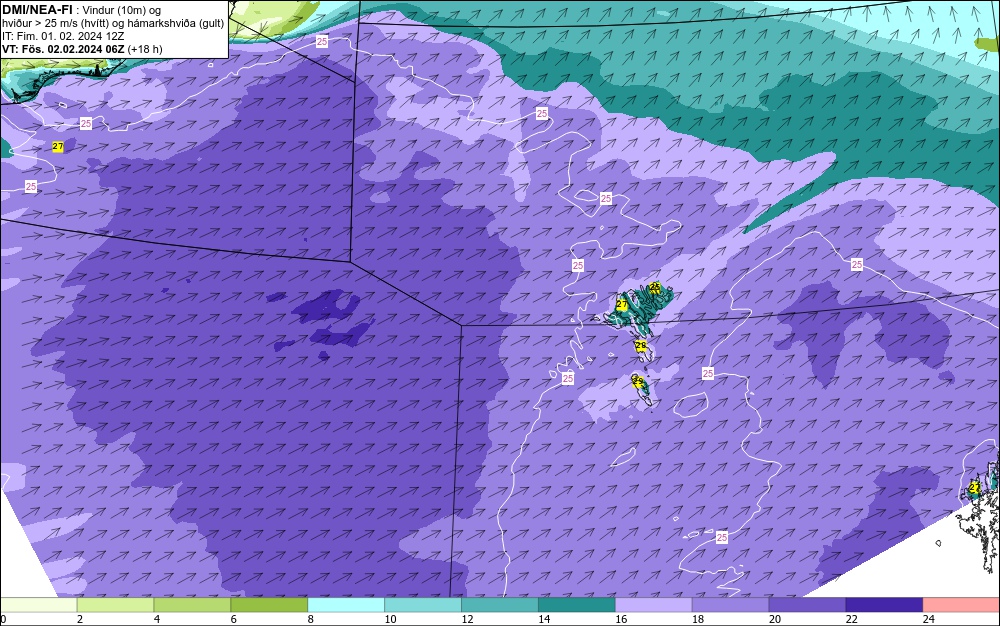
Task: Select the light green 2–4 m/s legend swatch
Action: coord(115,605)
